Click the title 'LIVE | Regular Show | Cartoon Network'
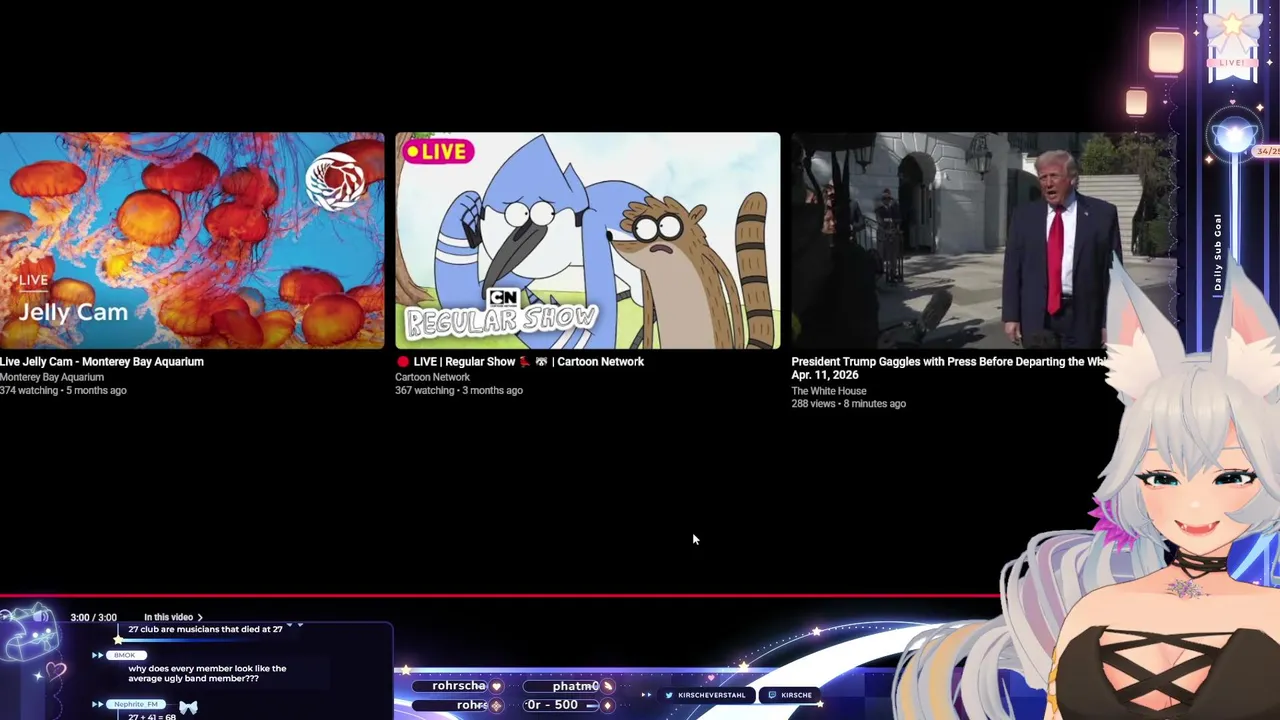 520,361
